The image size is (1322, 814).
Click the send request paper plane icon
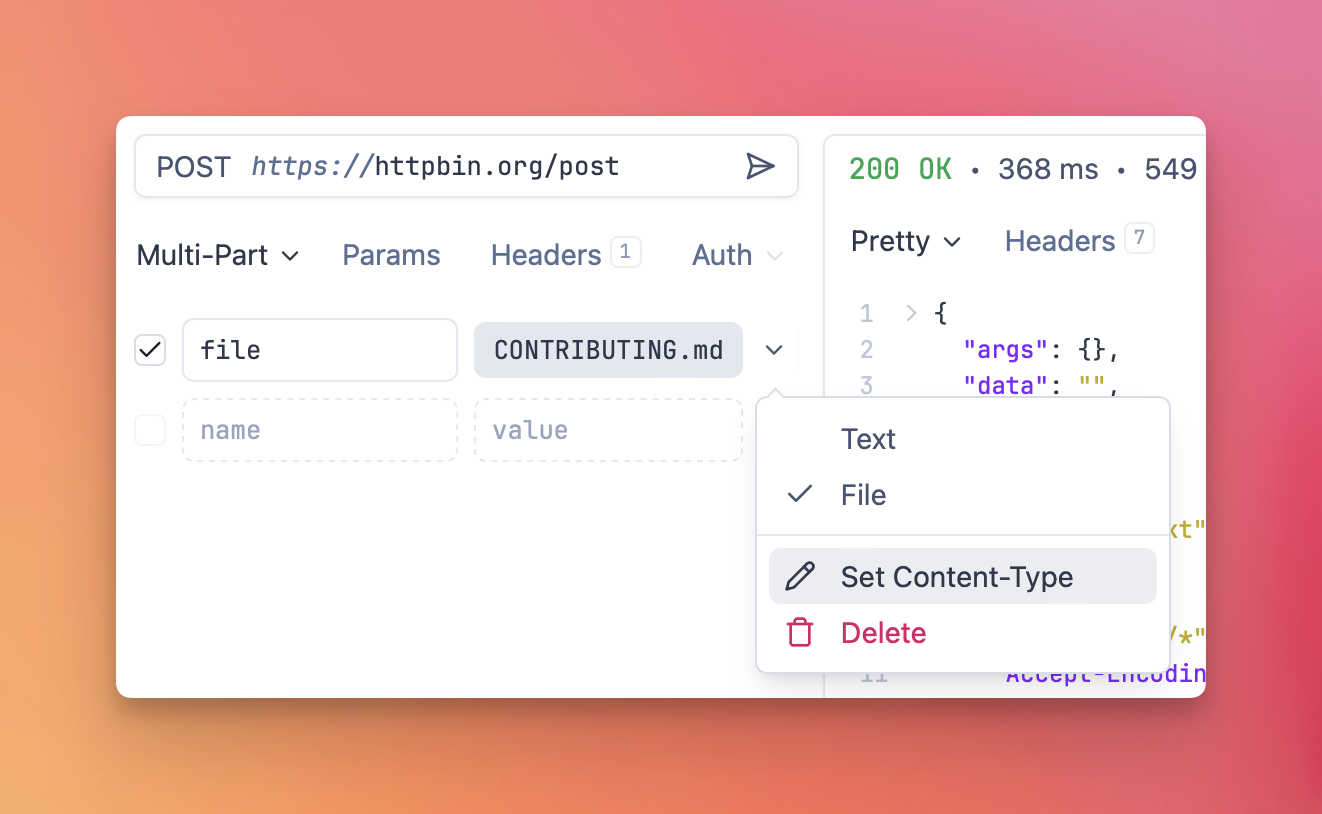coord(760,166)
